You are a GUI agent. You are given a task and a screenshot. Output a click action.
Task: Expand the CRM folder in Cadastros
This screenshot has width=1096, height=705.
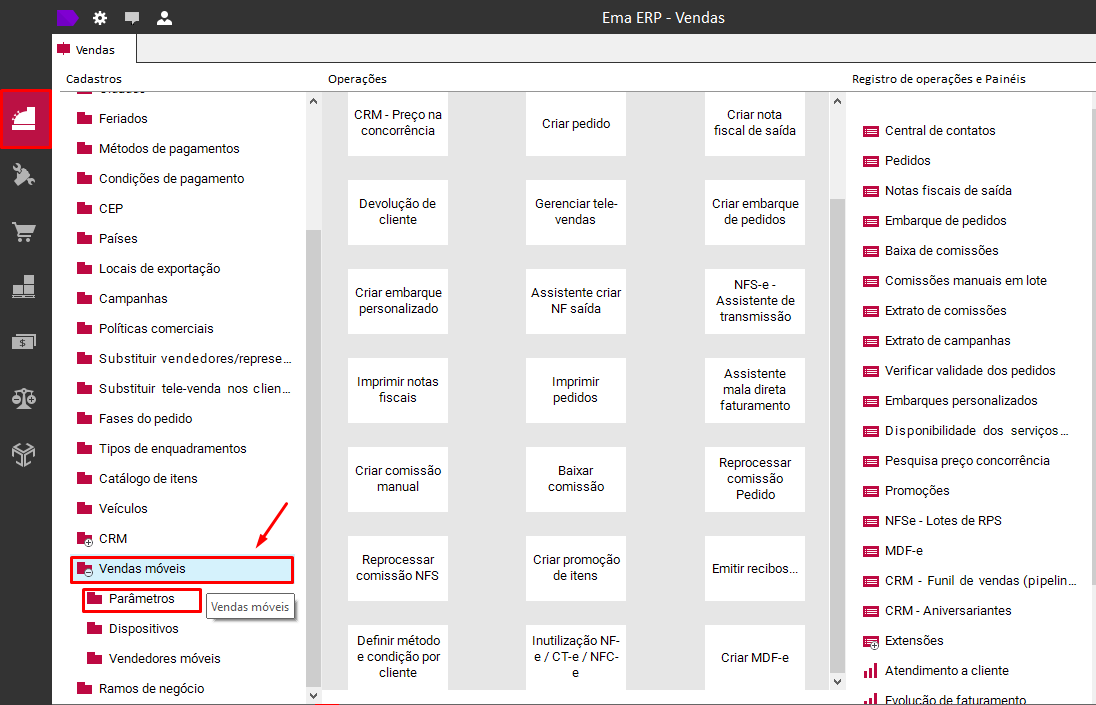pos(88,543)
